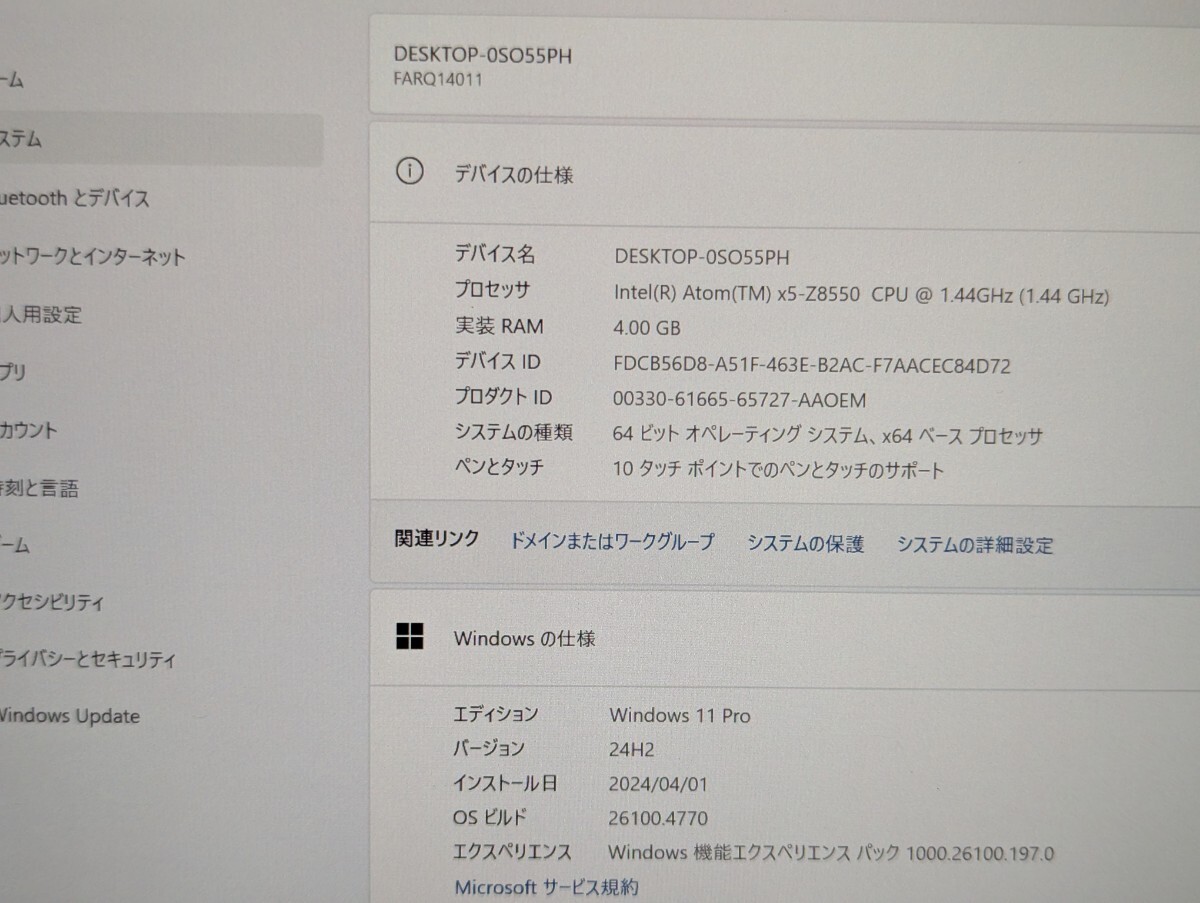Click the デバイス ID label
Image resolution: width=1200 pixels, height=903 pixels.
[497, 362]
